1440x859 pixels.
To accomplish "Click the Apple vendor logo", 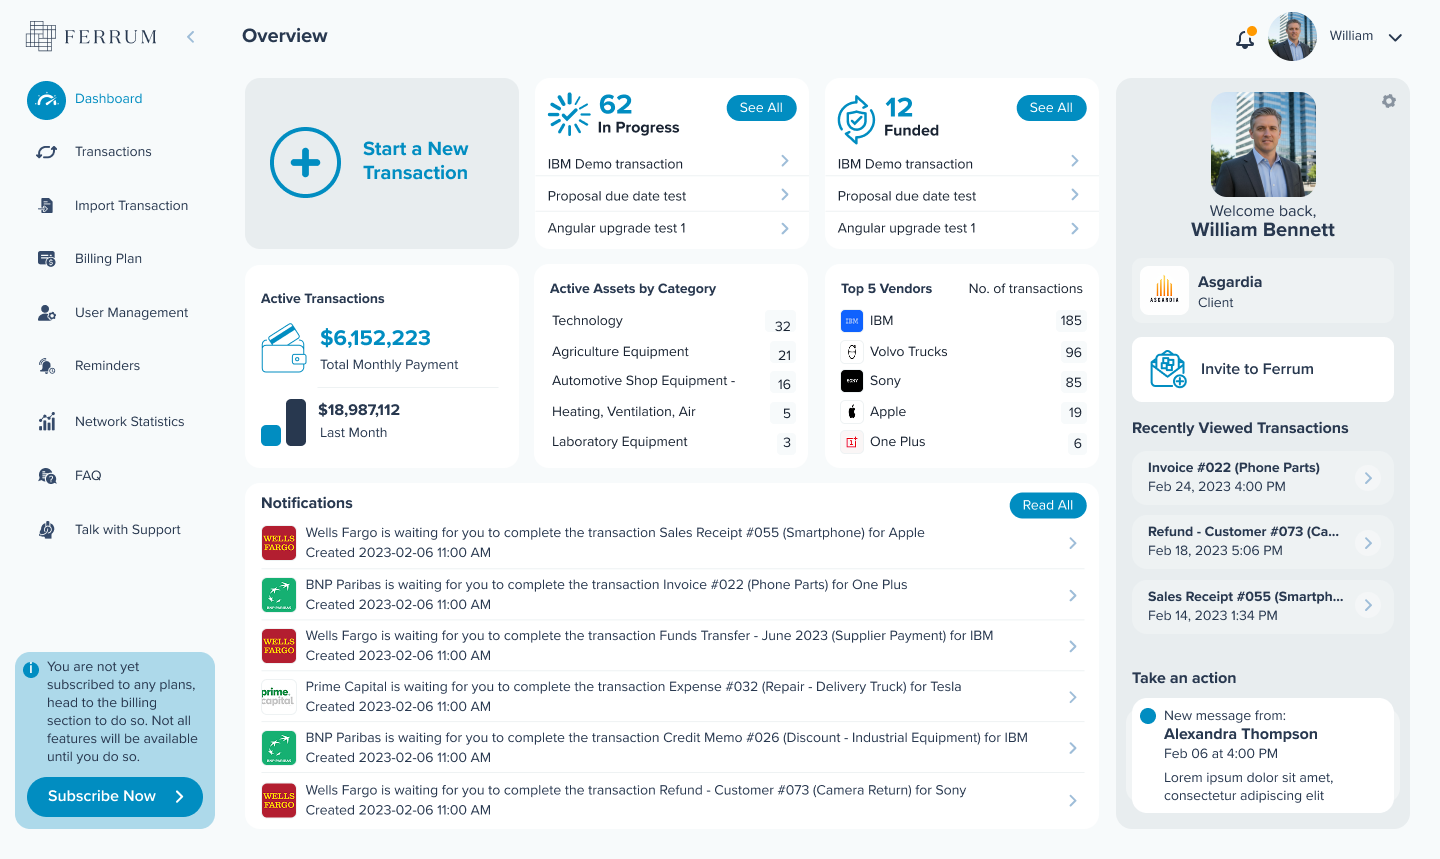I will tap(852, 412).
